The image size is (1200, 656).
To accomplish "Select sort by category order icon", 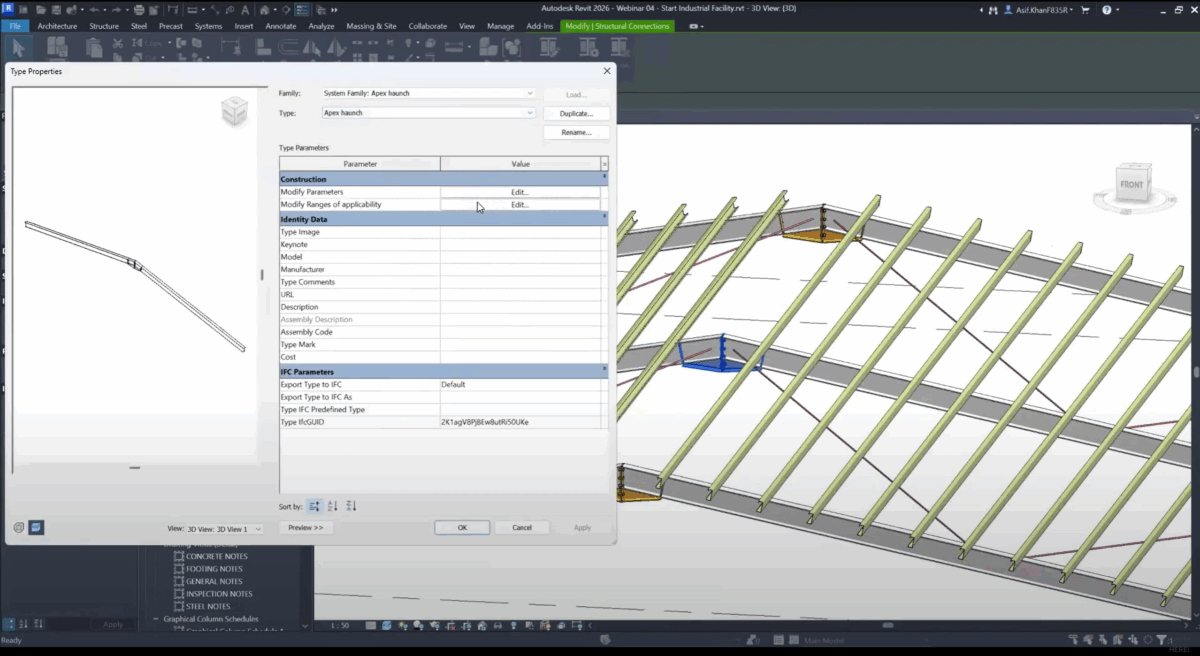I will pyautogui.click(x=314, y=506).
